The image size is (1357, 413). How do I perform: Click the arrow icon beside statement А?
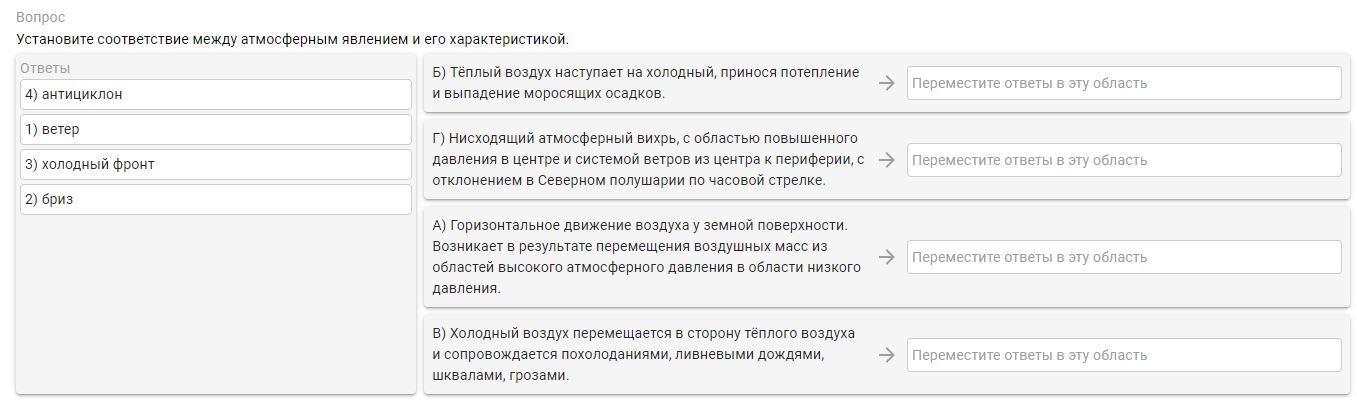[886, 257]
